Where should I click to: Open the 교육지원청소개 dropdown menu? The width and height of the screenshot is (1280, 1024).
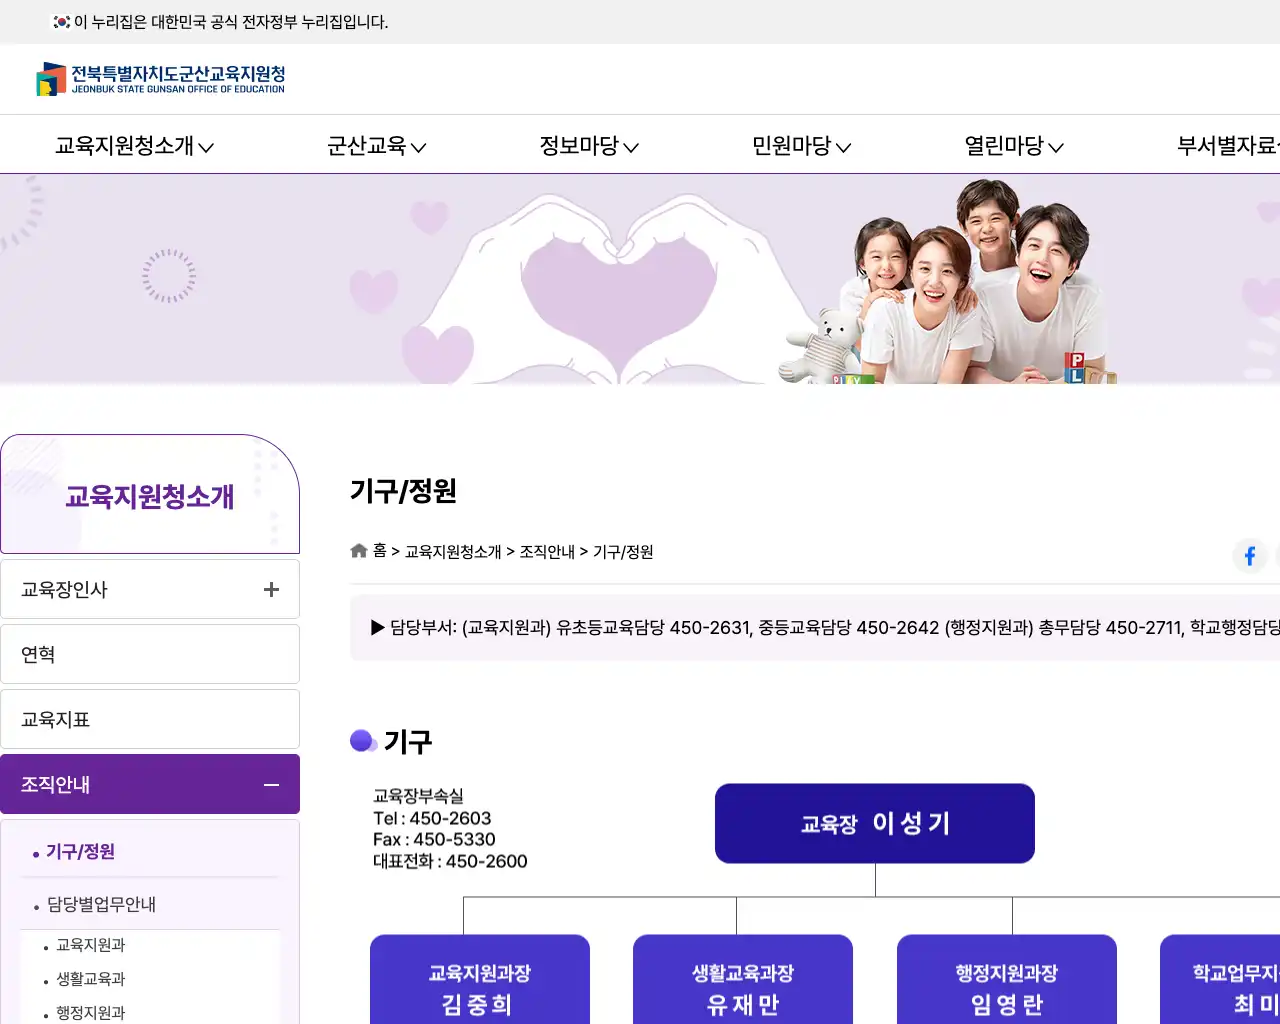point(132,146)
